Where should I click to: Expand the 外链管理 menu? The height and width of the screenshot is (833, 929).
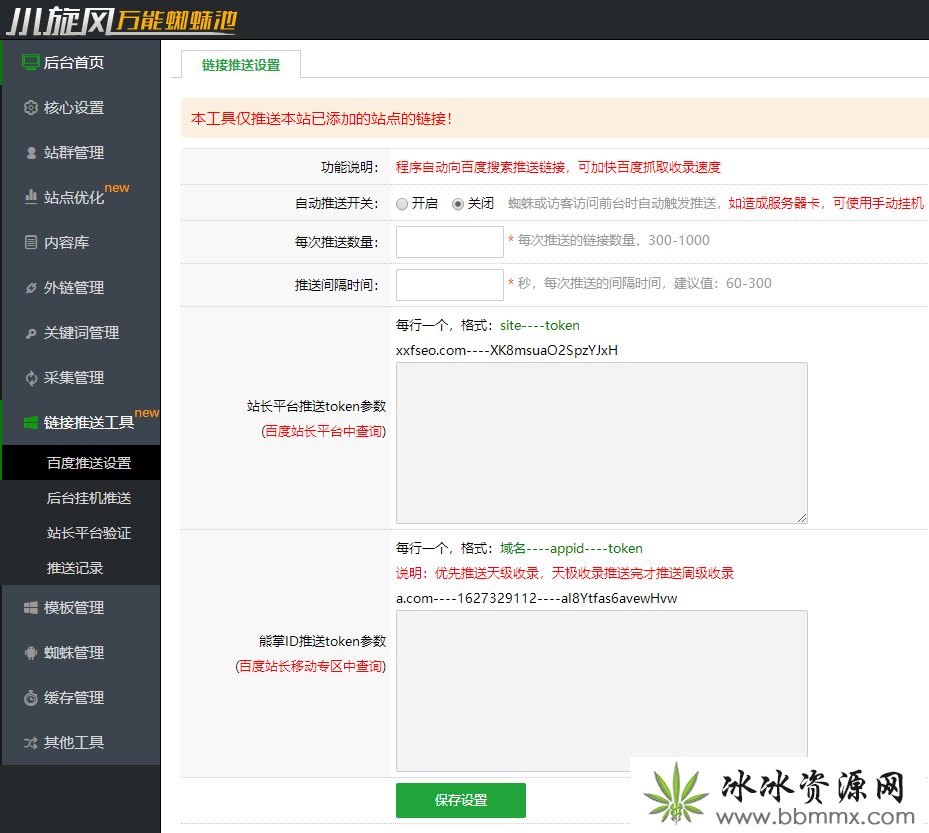(x=81, y=287)
